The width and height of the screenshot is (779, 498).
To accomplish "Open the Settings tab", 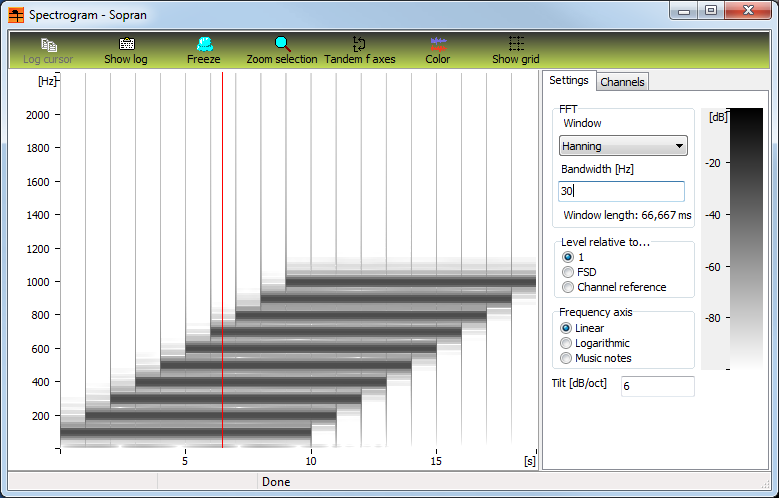I will 569,81.
